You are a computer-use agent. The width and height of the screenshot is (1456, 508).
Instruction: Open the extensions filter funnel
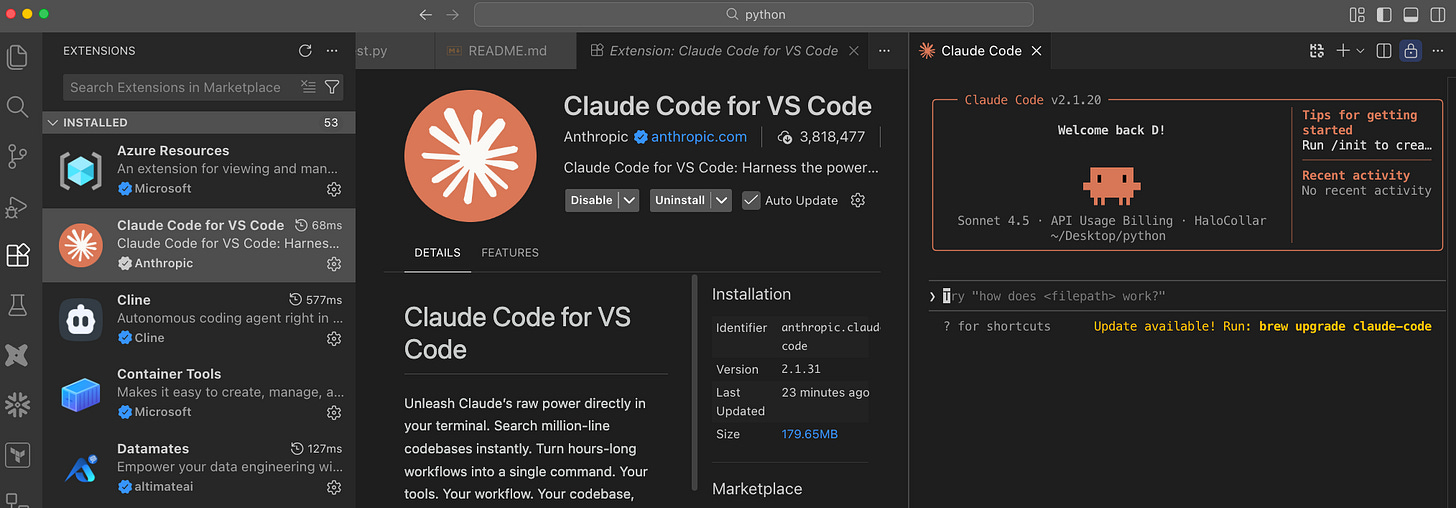pyautogui.click(x=332, y=87)
